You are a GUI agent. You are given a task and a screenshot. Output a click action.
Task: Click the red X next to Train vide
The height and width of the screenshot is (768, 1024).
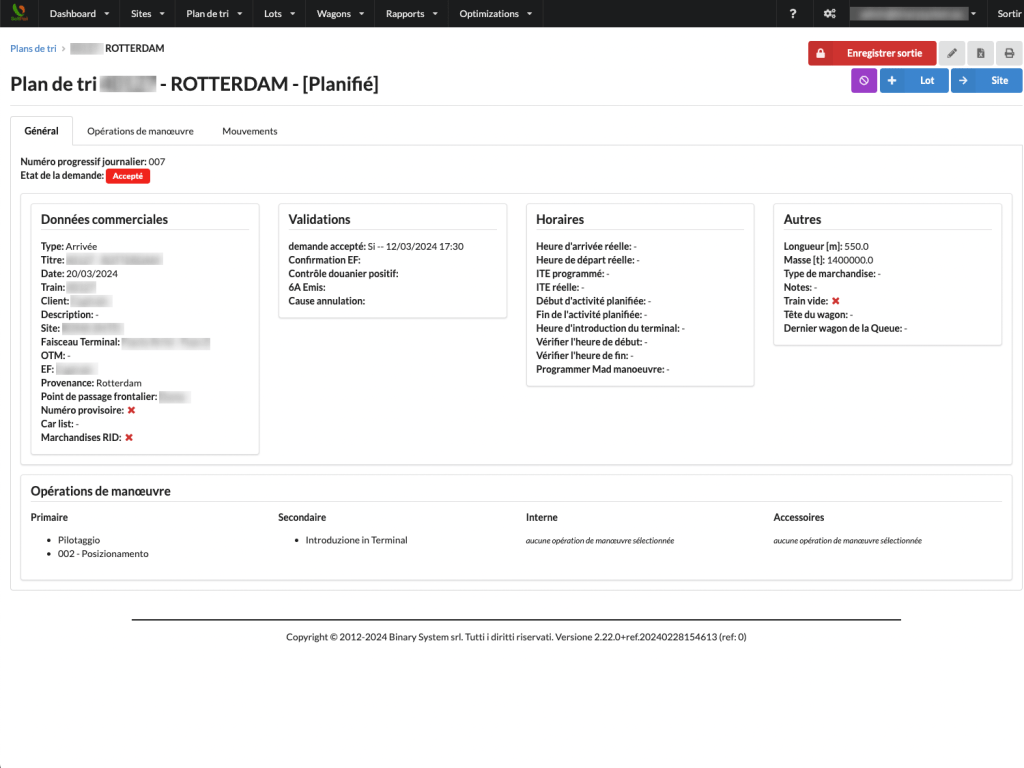(x=835, y=301)
